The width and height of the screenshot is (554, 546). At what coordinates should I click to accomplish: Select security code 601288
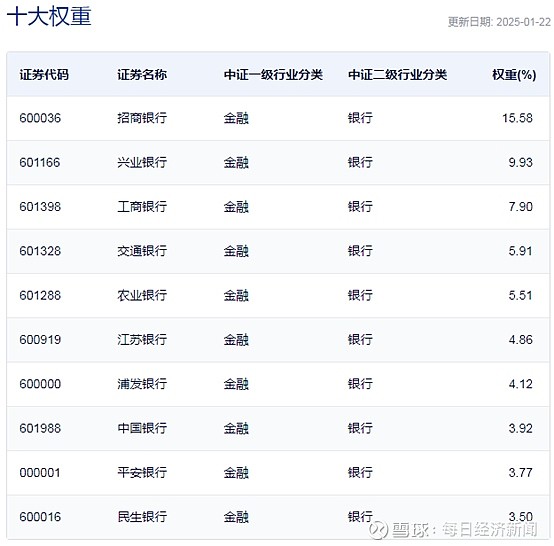(40, 295)
